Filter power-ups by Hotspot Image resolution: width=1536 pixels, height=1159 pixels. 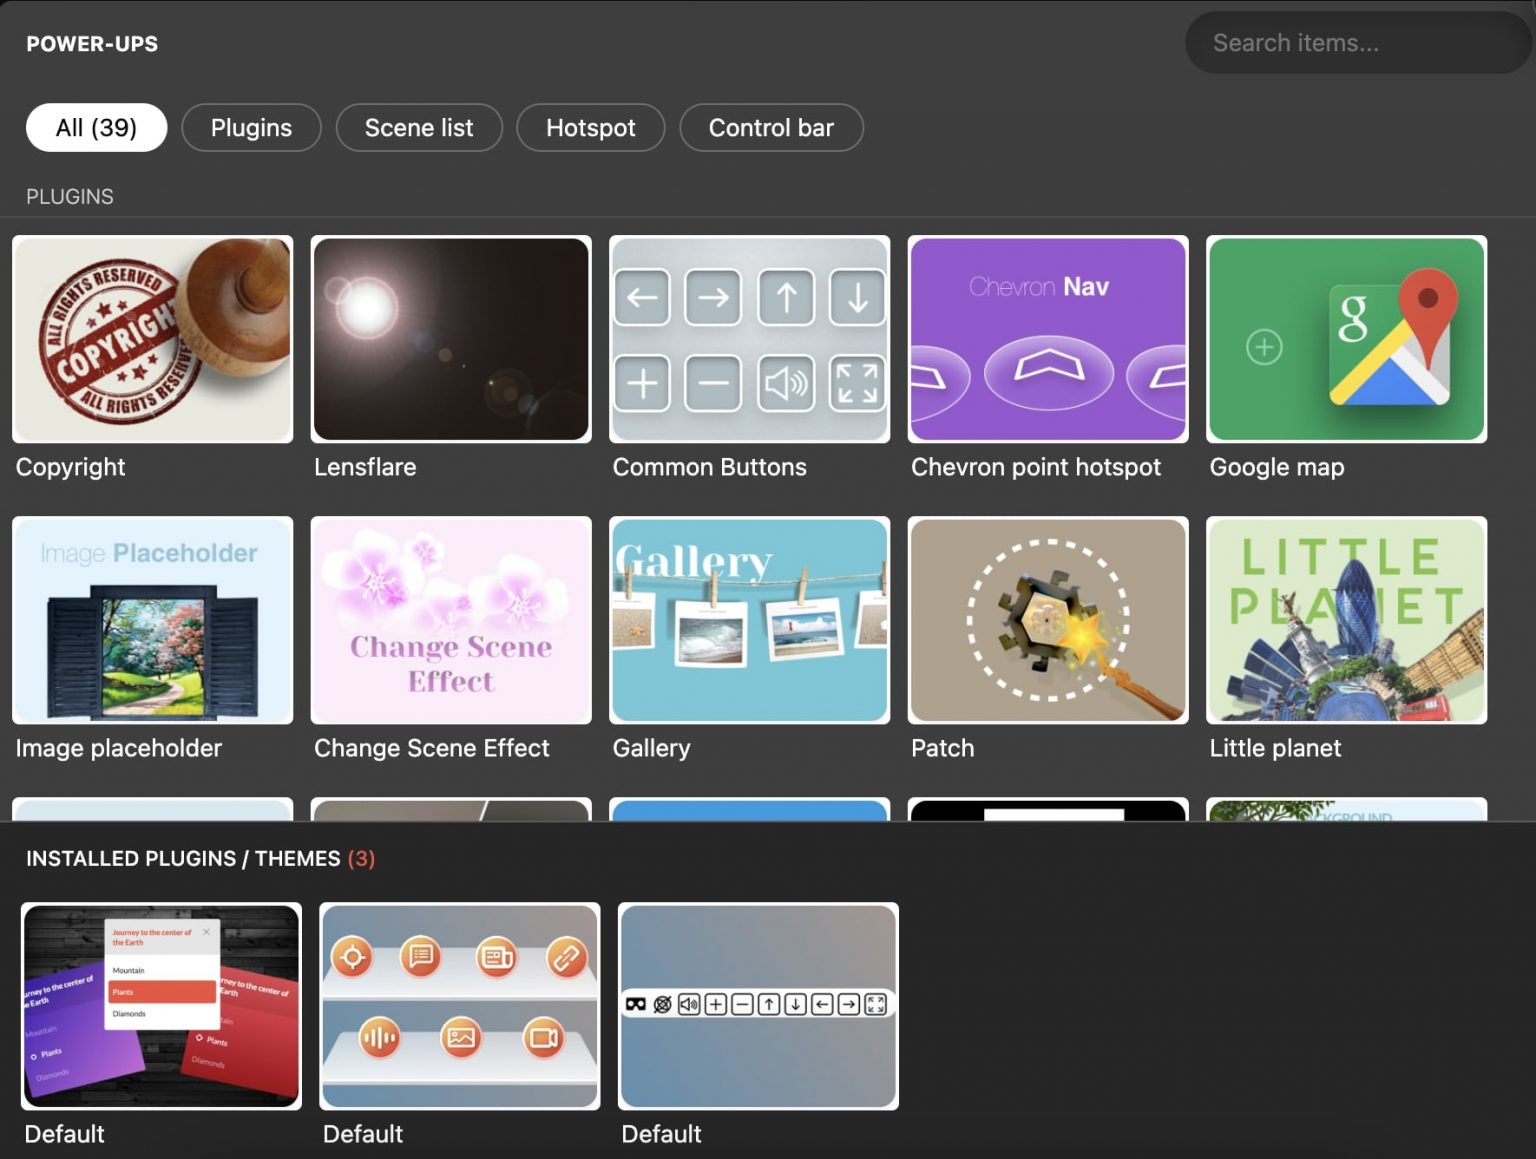coord(590,128)
